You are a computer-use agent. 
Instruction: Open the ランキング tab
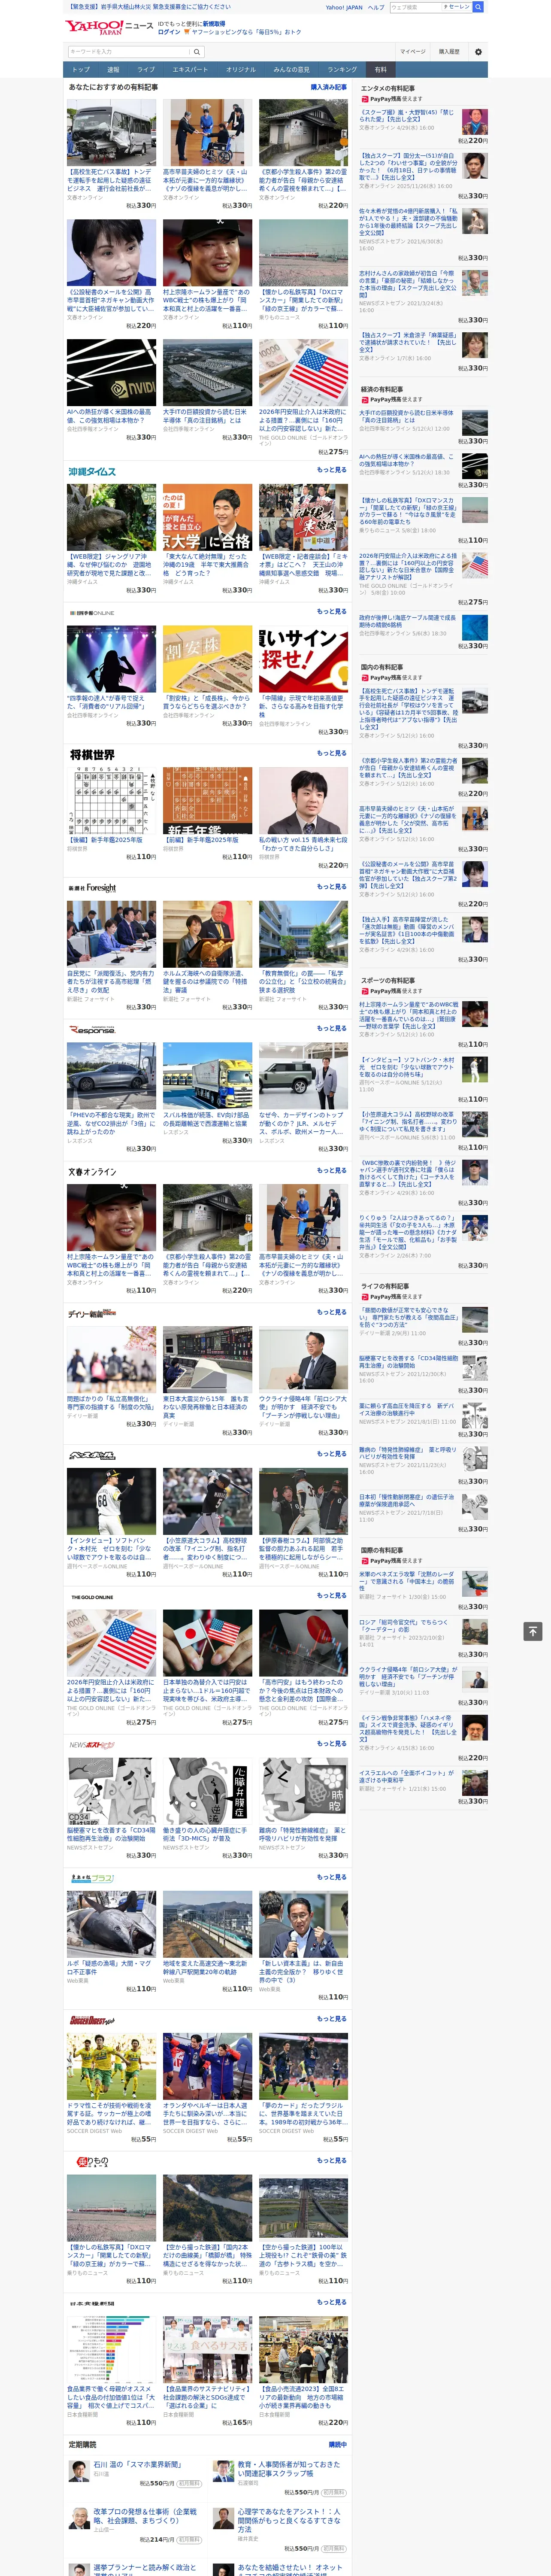342,70
